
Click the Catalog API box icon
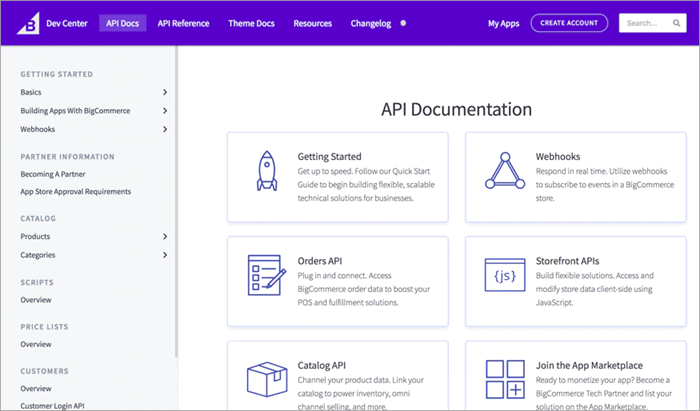[x=267, y=379]
